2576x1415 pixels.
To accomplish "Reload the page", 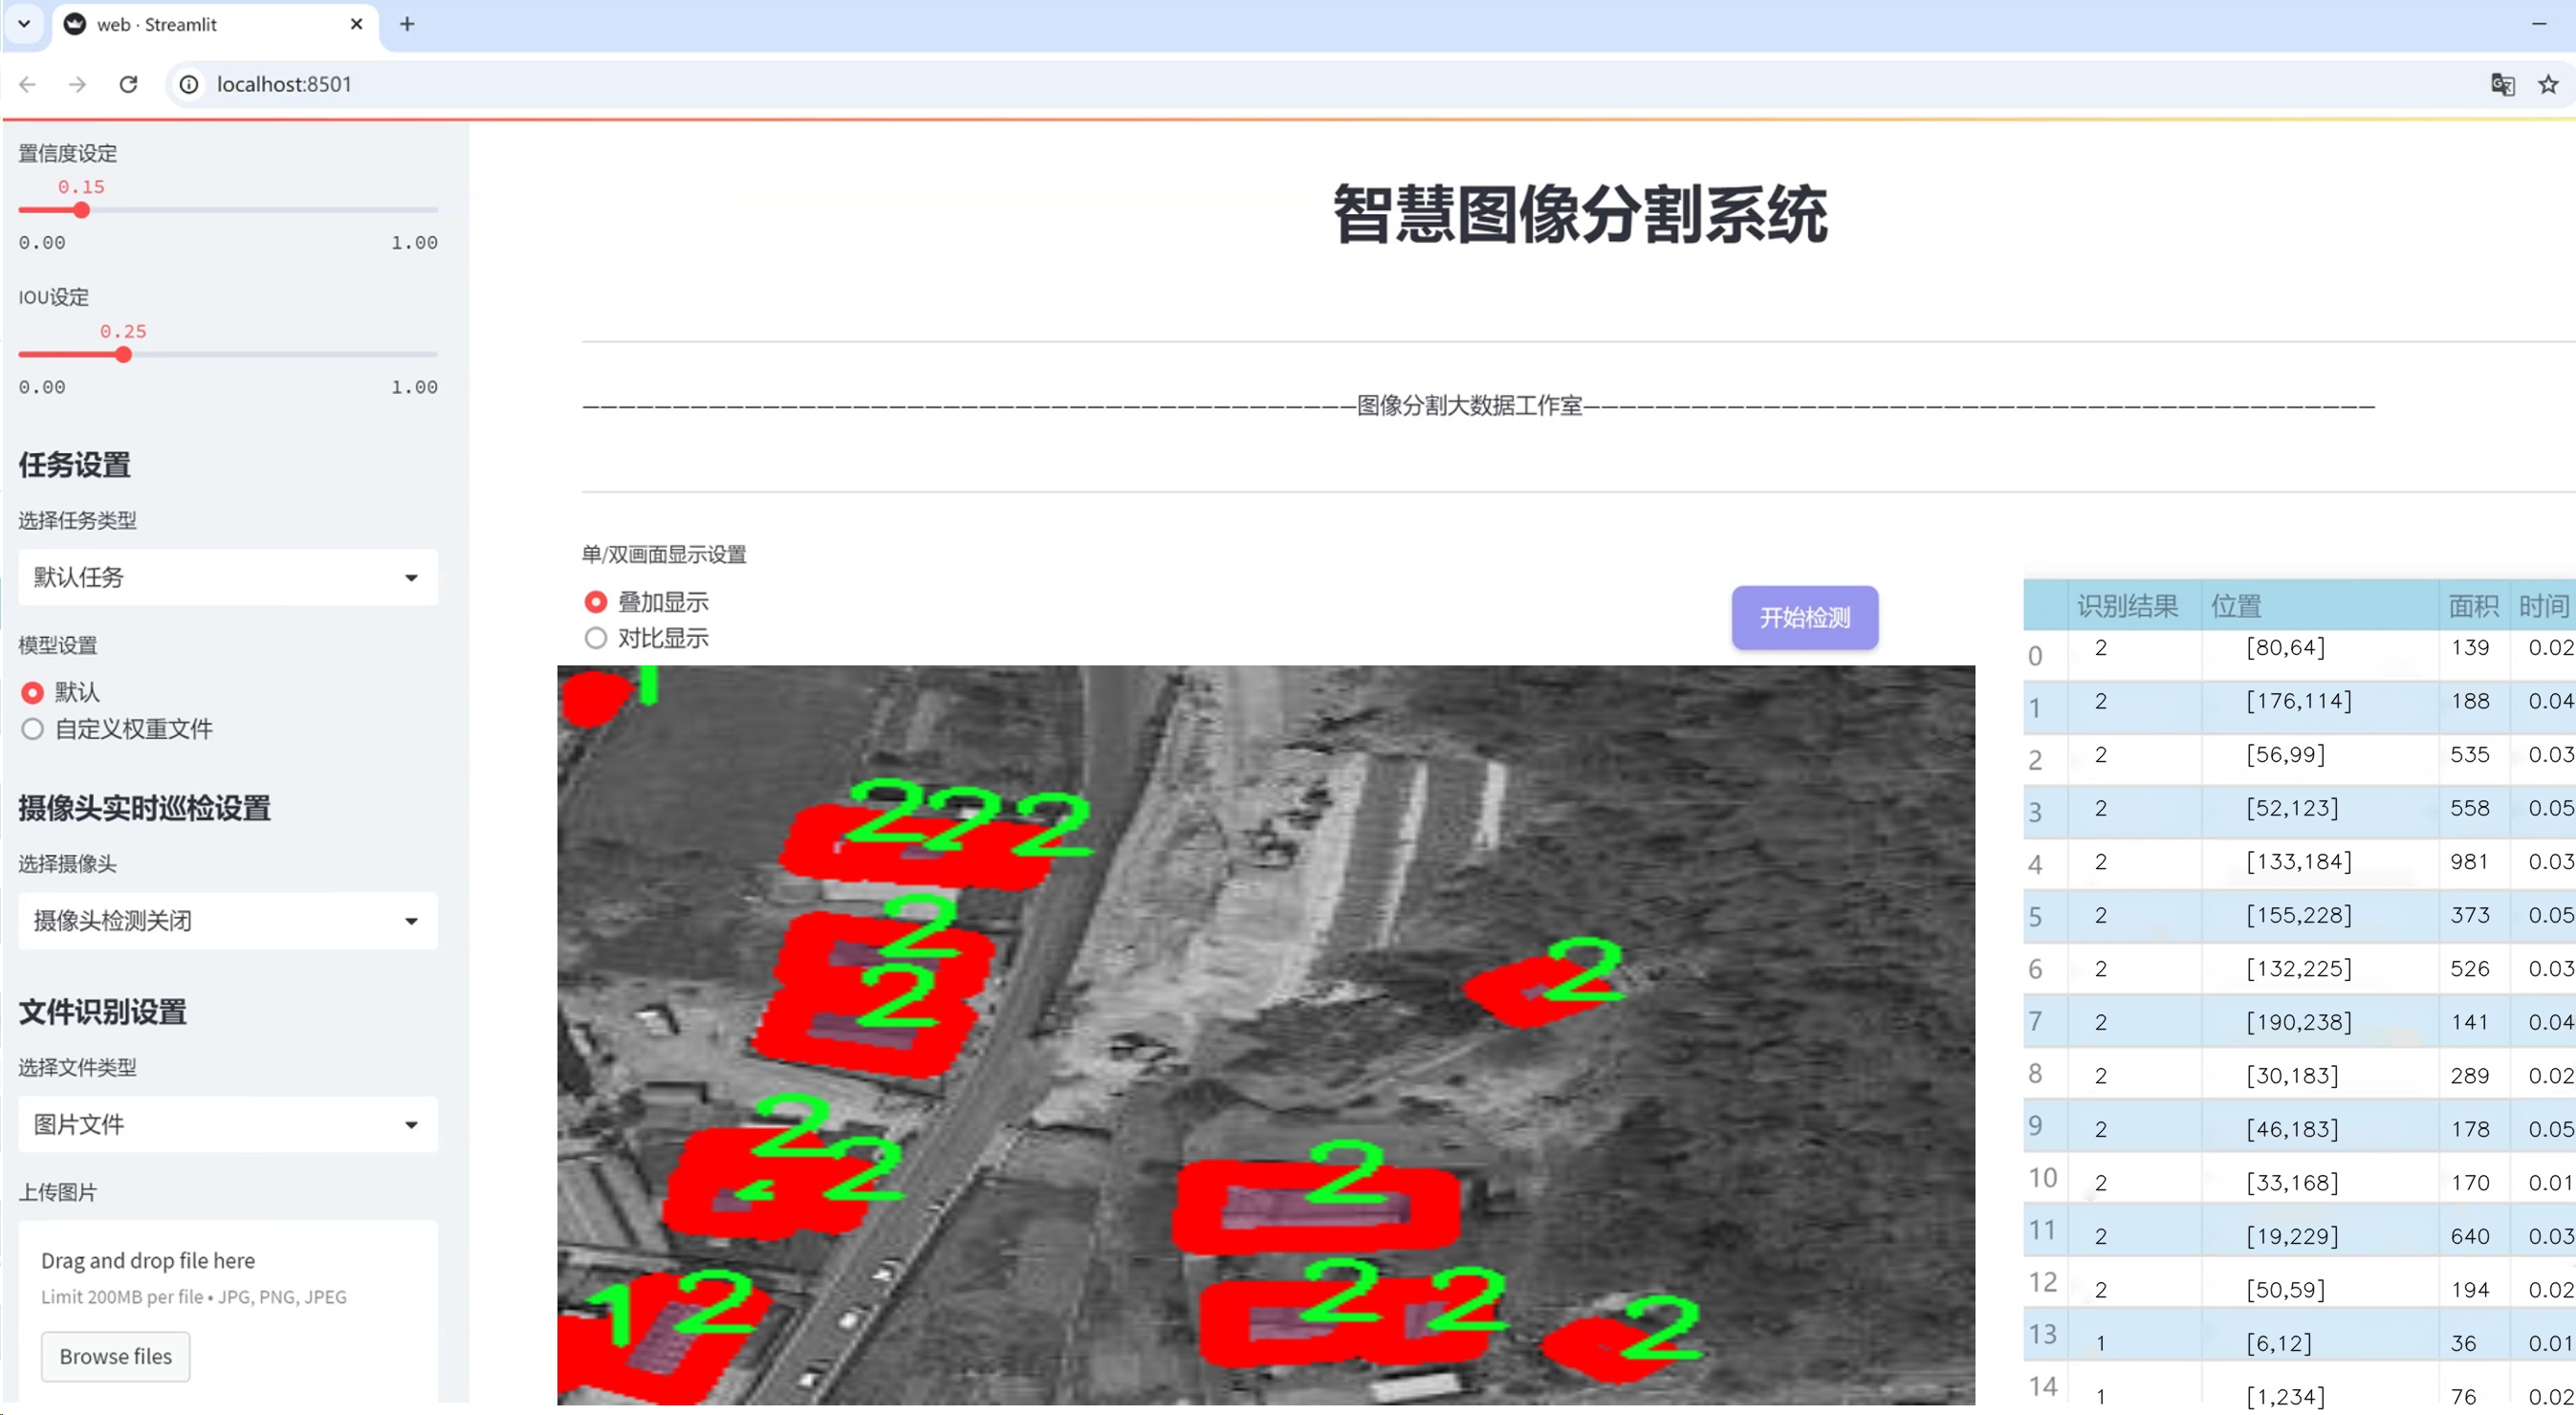I will [x=128, y=84].
